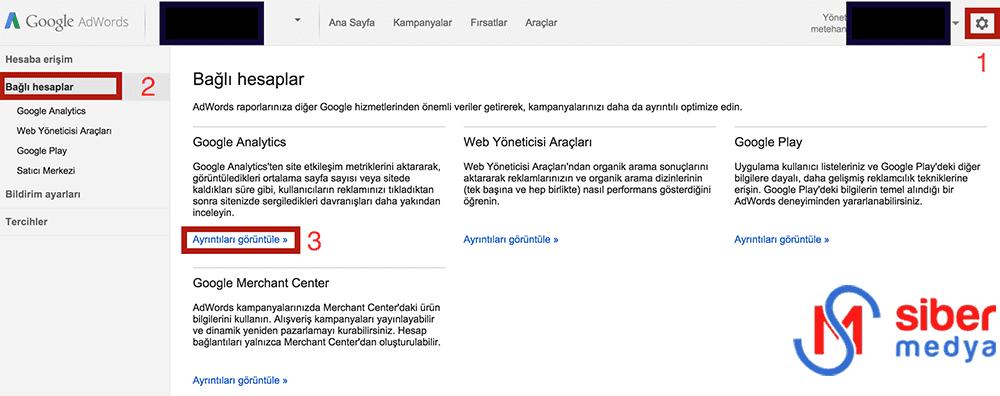Screen dimensions: 1000x396
Task: View details under Google Play card
Action: click(782, 239)
